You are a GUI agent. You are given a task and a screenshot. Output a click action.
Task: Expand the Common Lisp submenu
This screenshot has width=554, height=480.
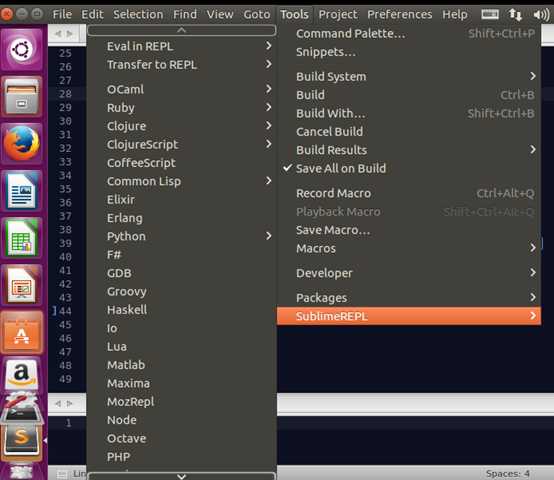(182, 181)
